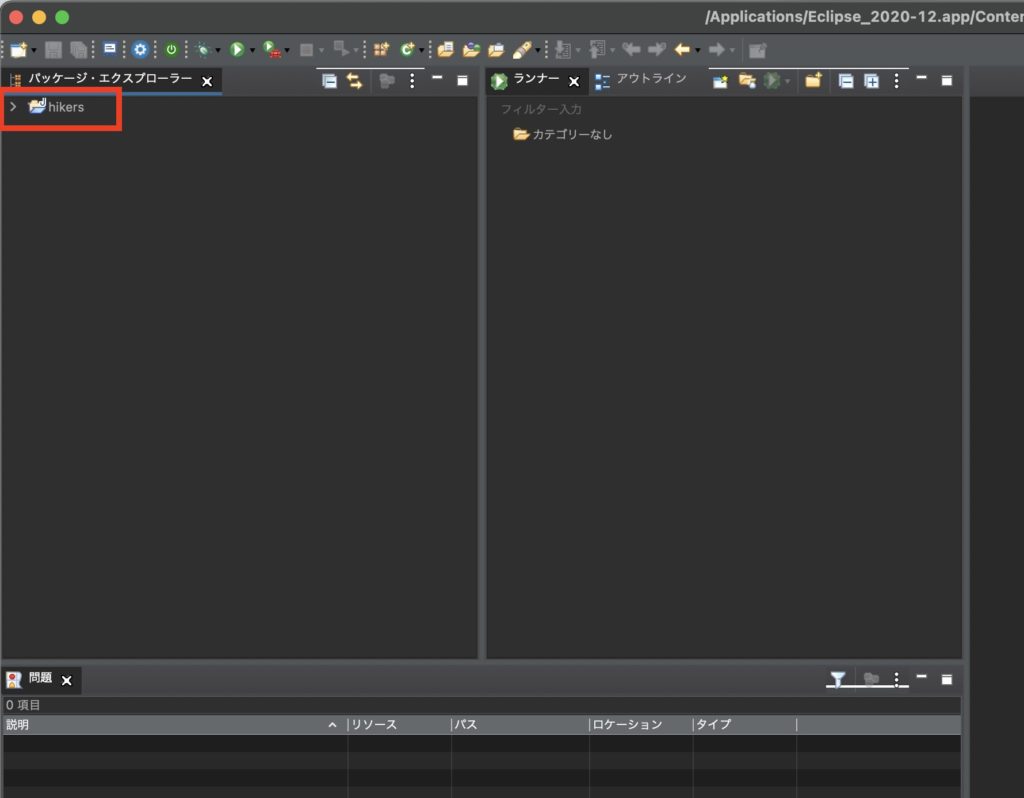Click new category folder icon in ランナー
The width and height of the screenshot is (1024, 798).
click(813, 80)
